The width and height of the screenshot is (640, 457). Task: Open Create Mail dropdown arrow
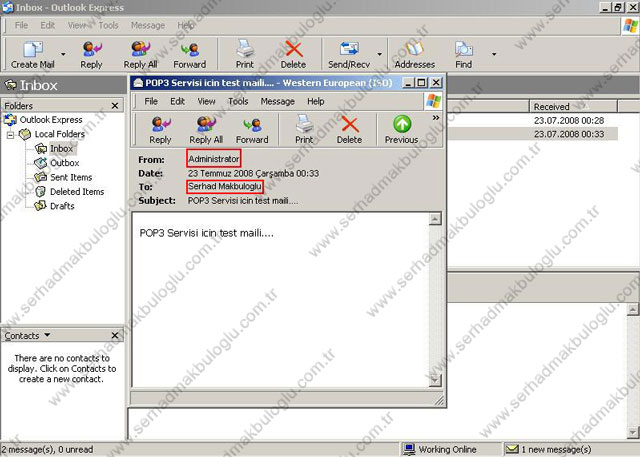tap(63, 54)
